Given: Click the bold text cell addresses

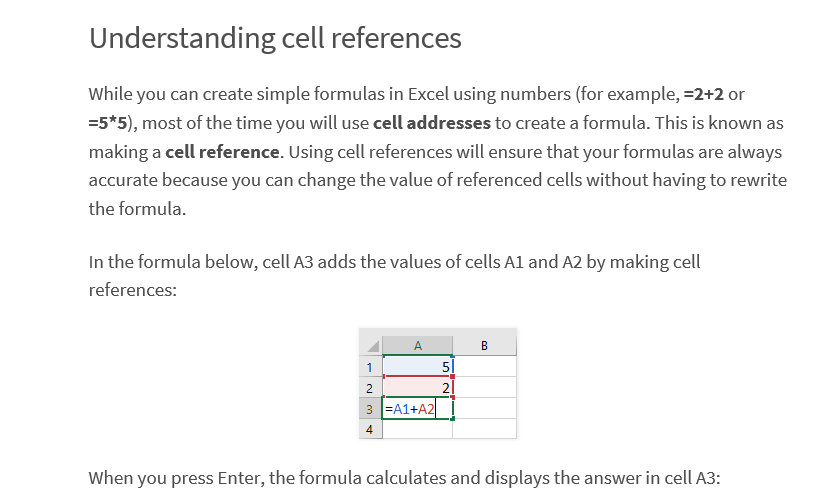Looking at the screenshot, I should [x=432, y=123].
